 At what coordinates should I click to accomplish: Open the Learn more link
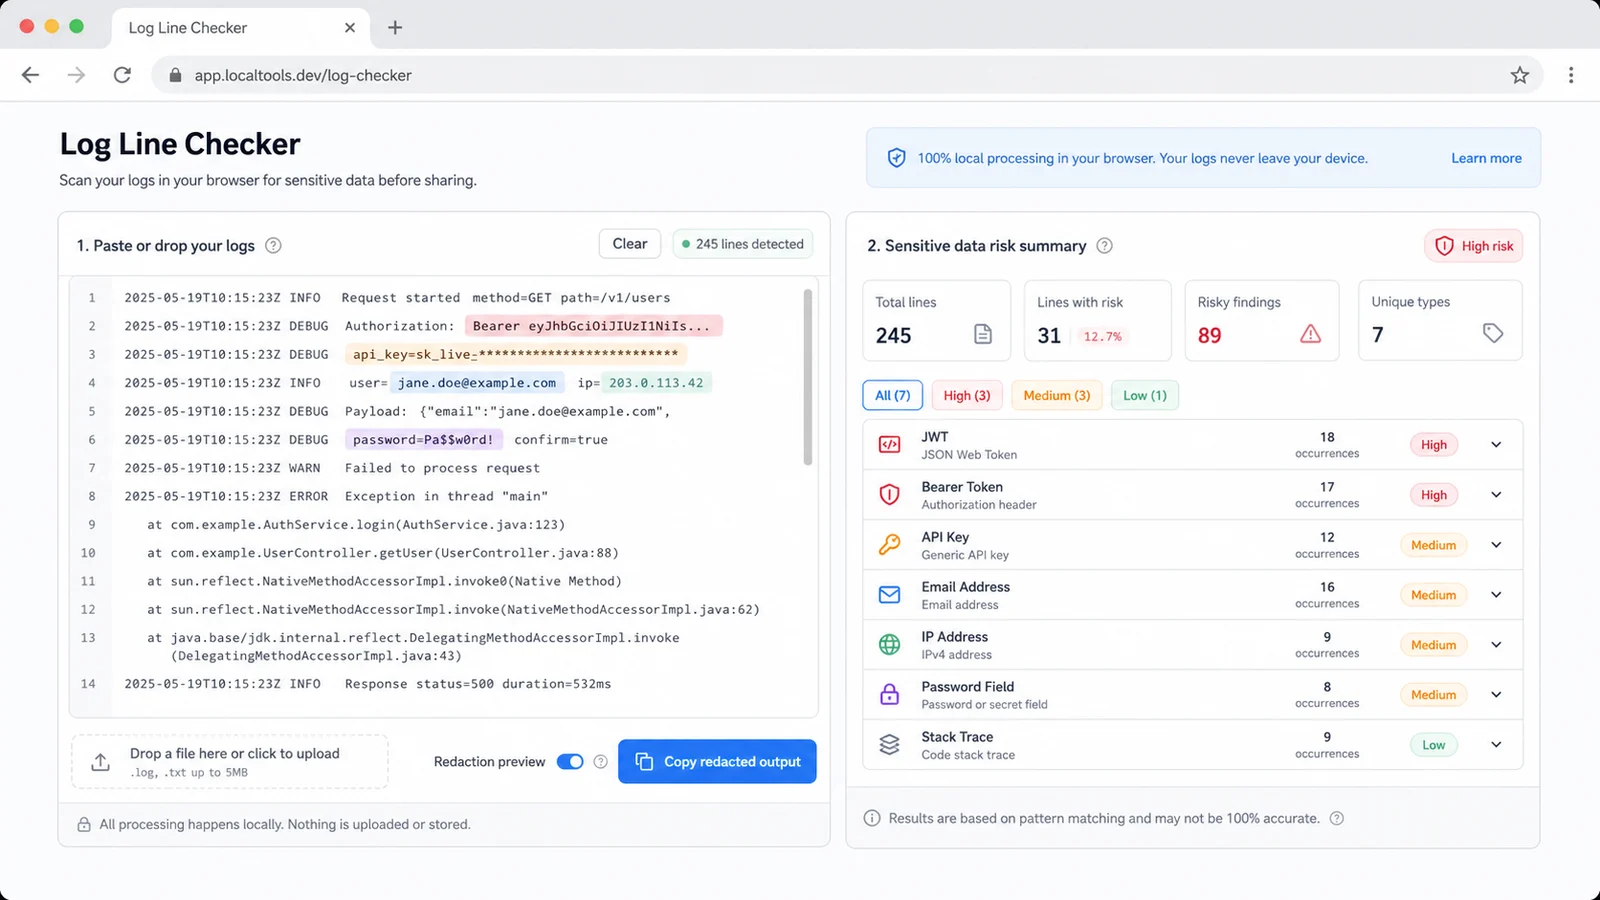1486,158
